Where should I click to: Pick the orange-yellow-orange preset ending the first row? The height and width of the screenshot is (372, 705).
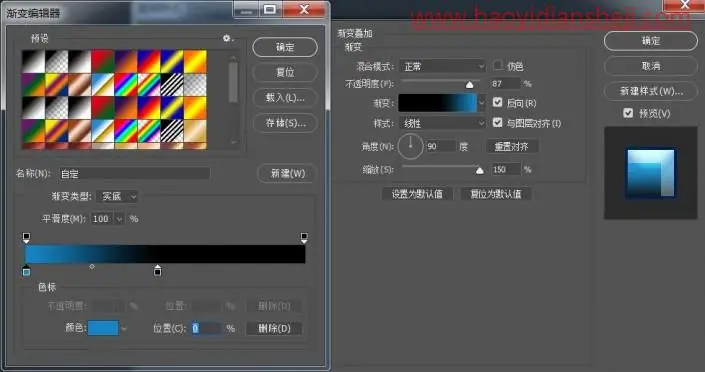coord(195,62)
